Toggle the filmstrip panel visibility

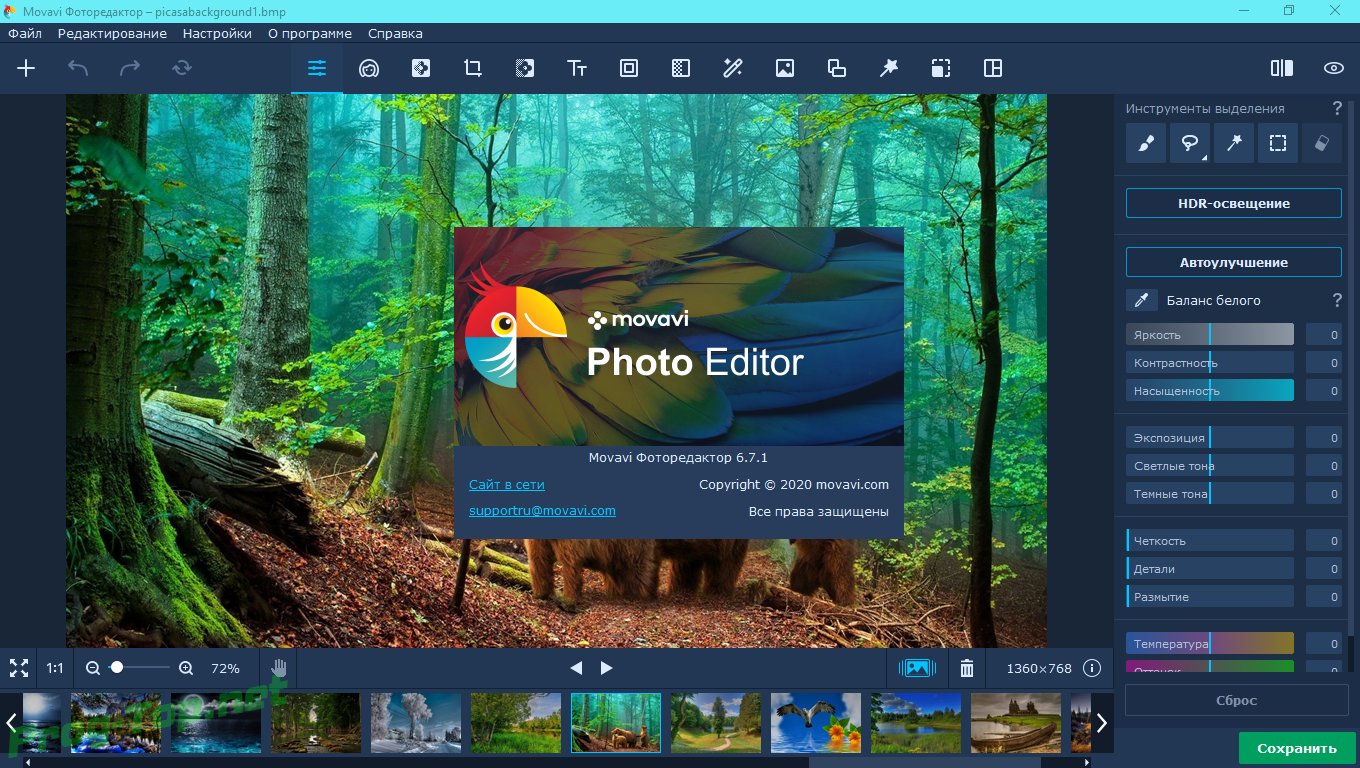[x=917, y=668]
